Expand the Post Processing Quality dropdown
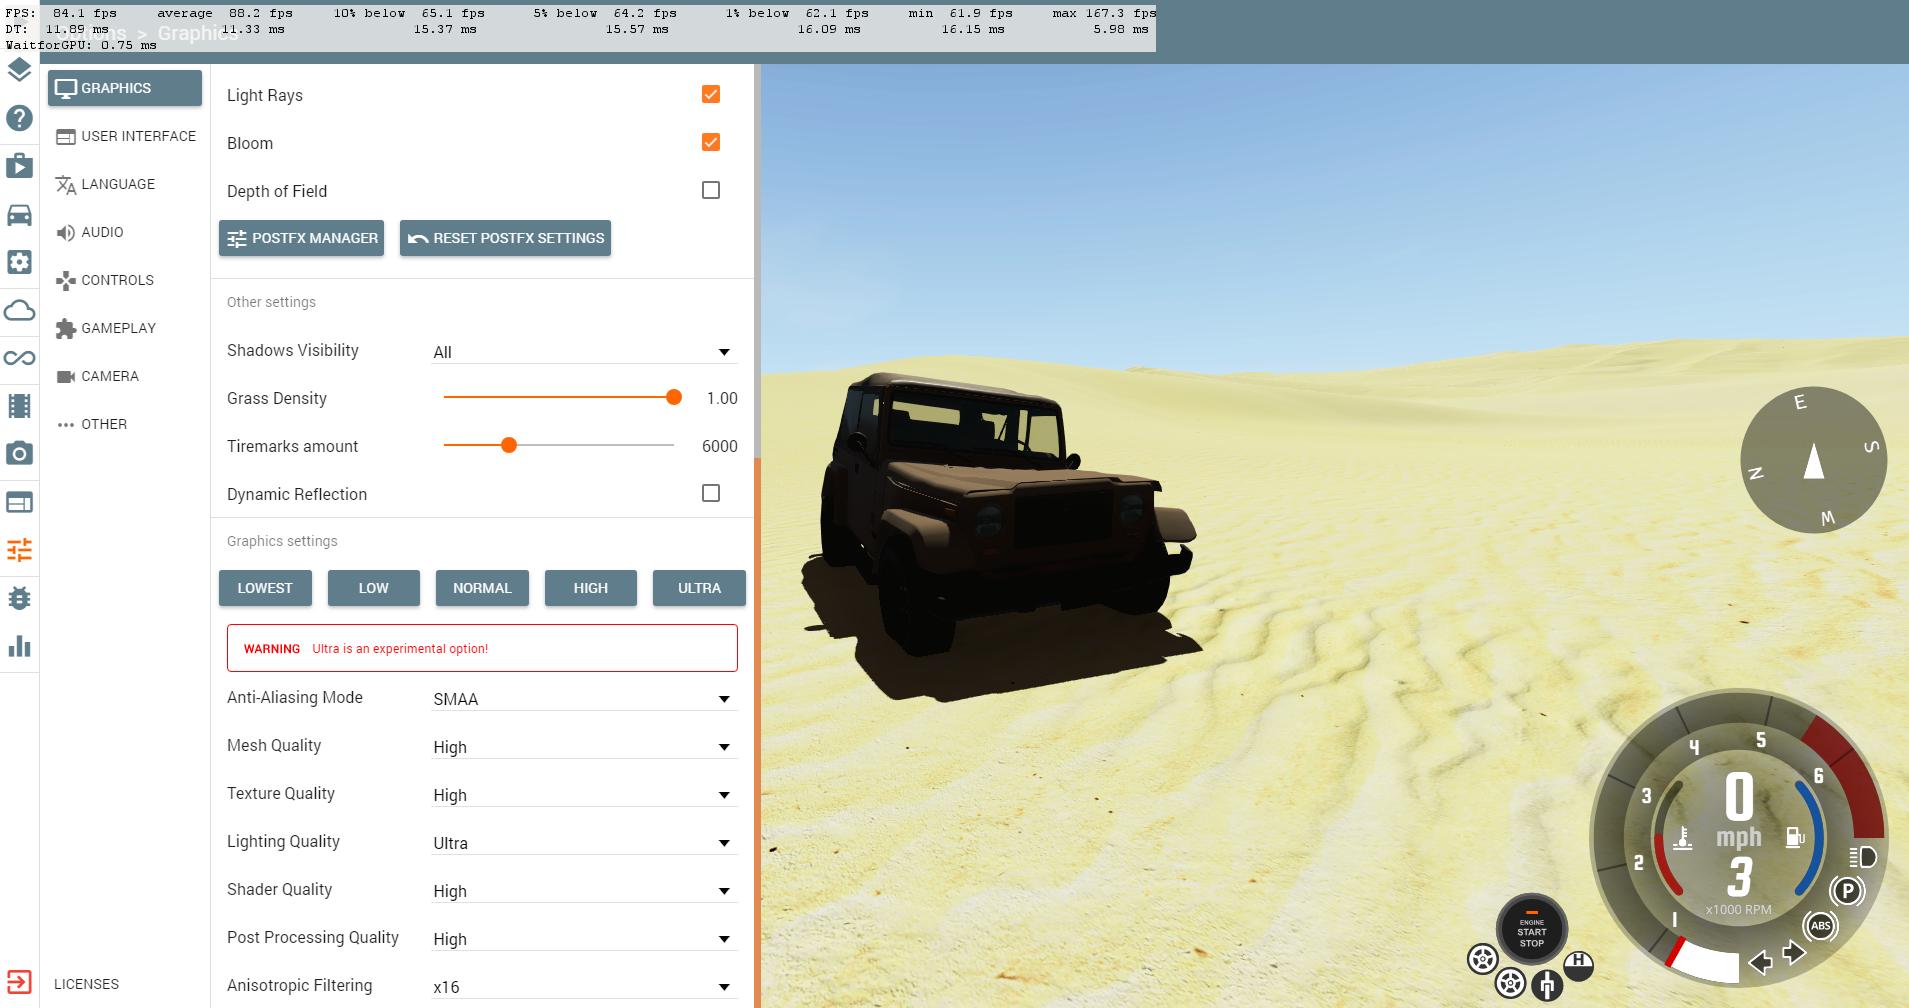1909x1008 pixels. click(584, 938)
